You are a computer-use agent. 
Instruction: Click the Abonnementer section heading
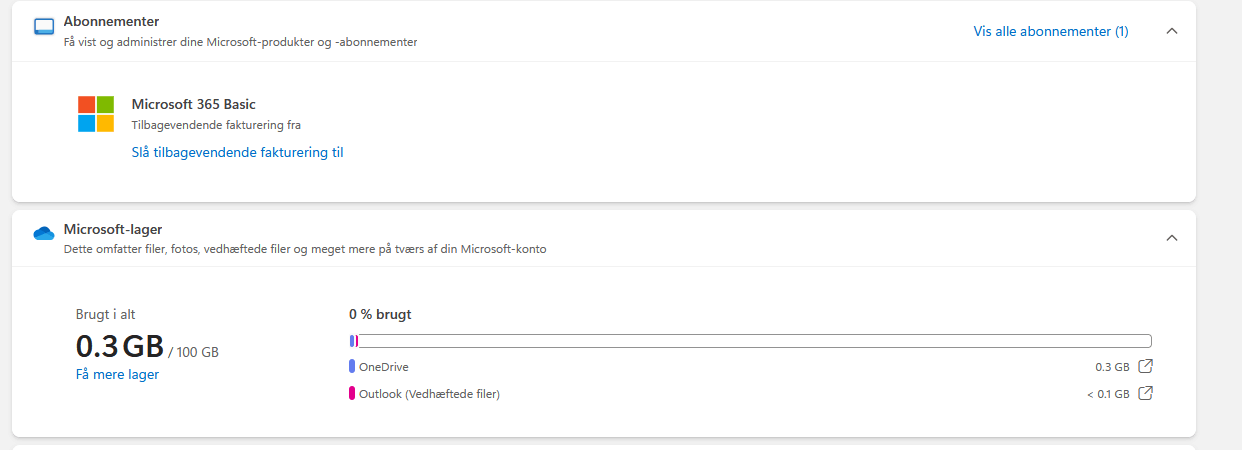(x=111, y=21)
